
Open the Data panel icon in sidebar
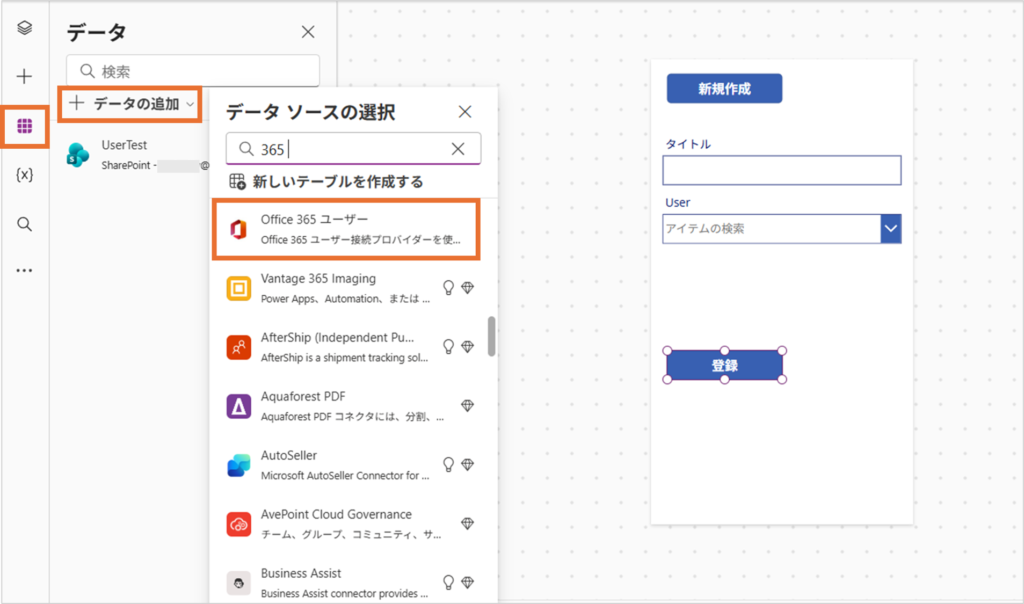25,126
